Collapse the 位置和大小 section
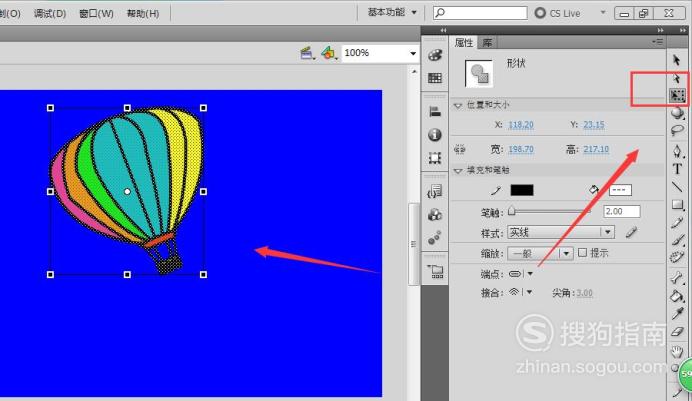Screen dimensions: 692x401 (458, 105)
